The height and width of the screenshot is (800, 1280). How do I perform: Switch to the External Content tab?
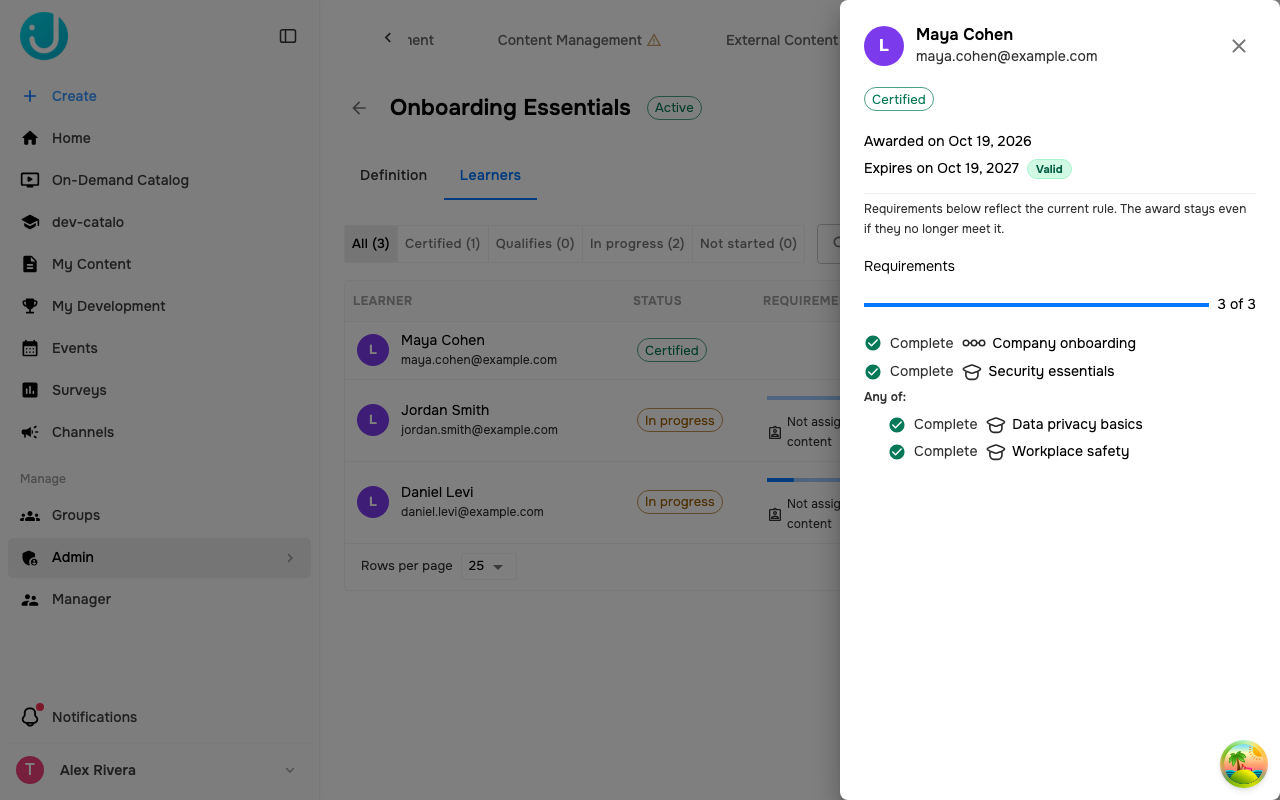(782, 40)
